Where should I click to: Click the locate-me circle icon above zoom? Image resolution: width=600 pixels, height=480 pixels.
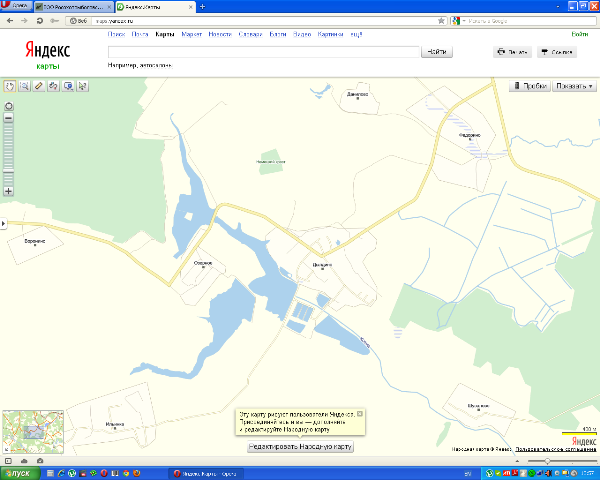tap(9, 105)
